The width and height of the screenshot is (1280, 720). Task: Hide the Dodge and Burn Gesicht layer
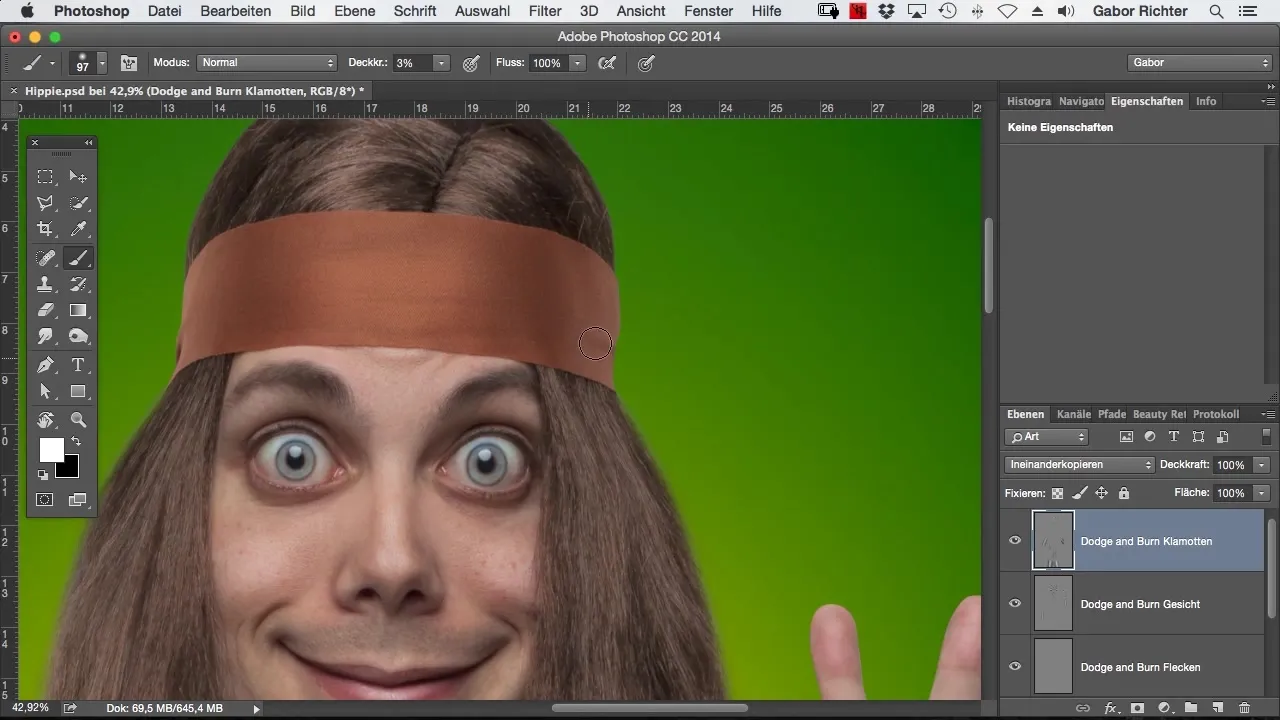coord(1015,604)
